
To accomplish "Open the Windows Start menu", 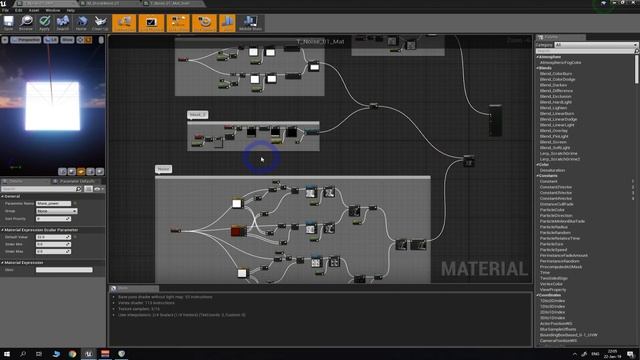I will pos(7,354).
